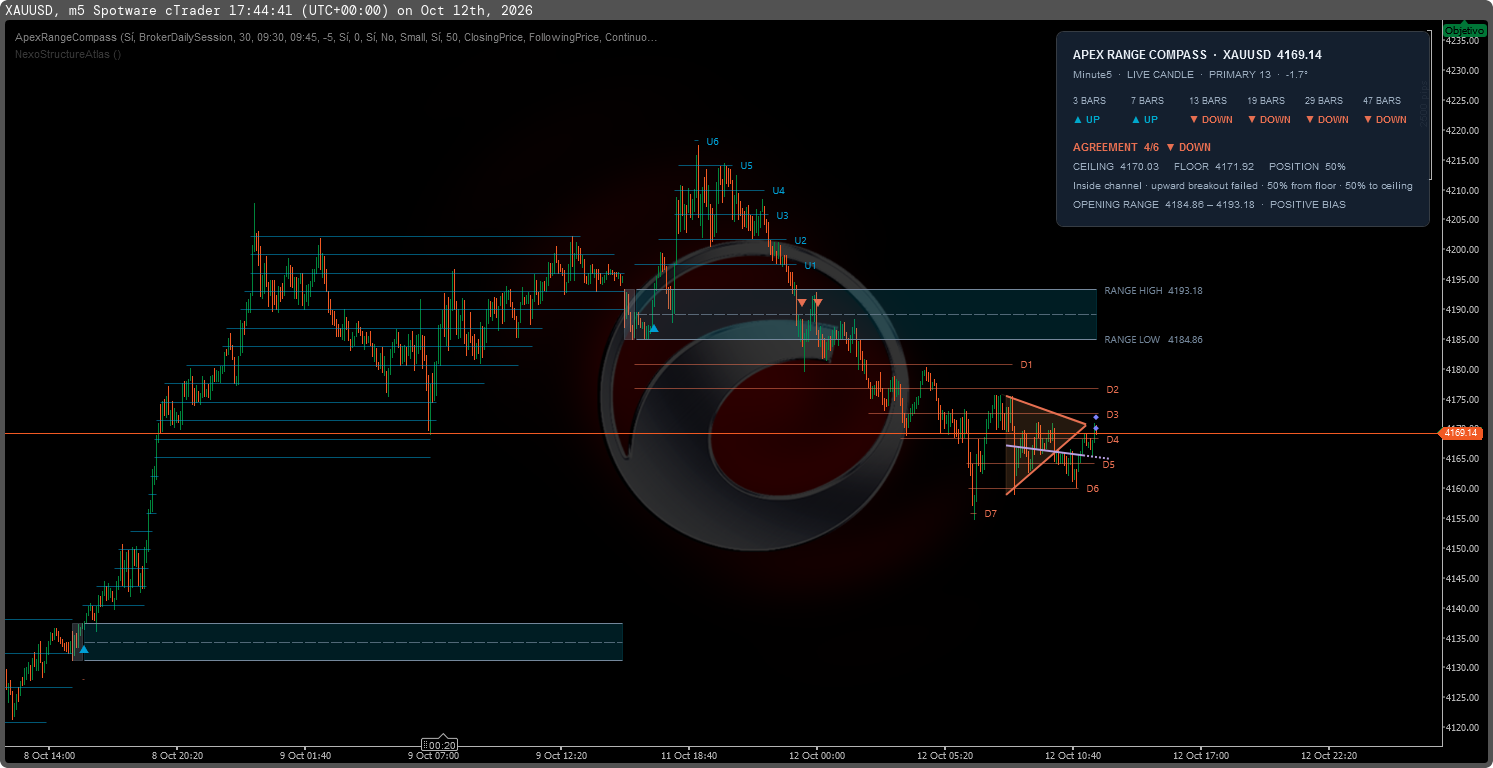Click the D7 level label
The height and width of the screenshot is (768, 1493).
point(990,514)
